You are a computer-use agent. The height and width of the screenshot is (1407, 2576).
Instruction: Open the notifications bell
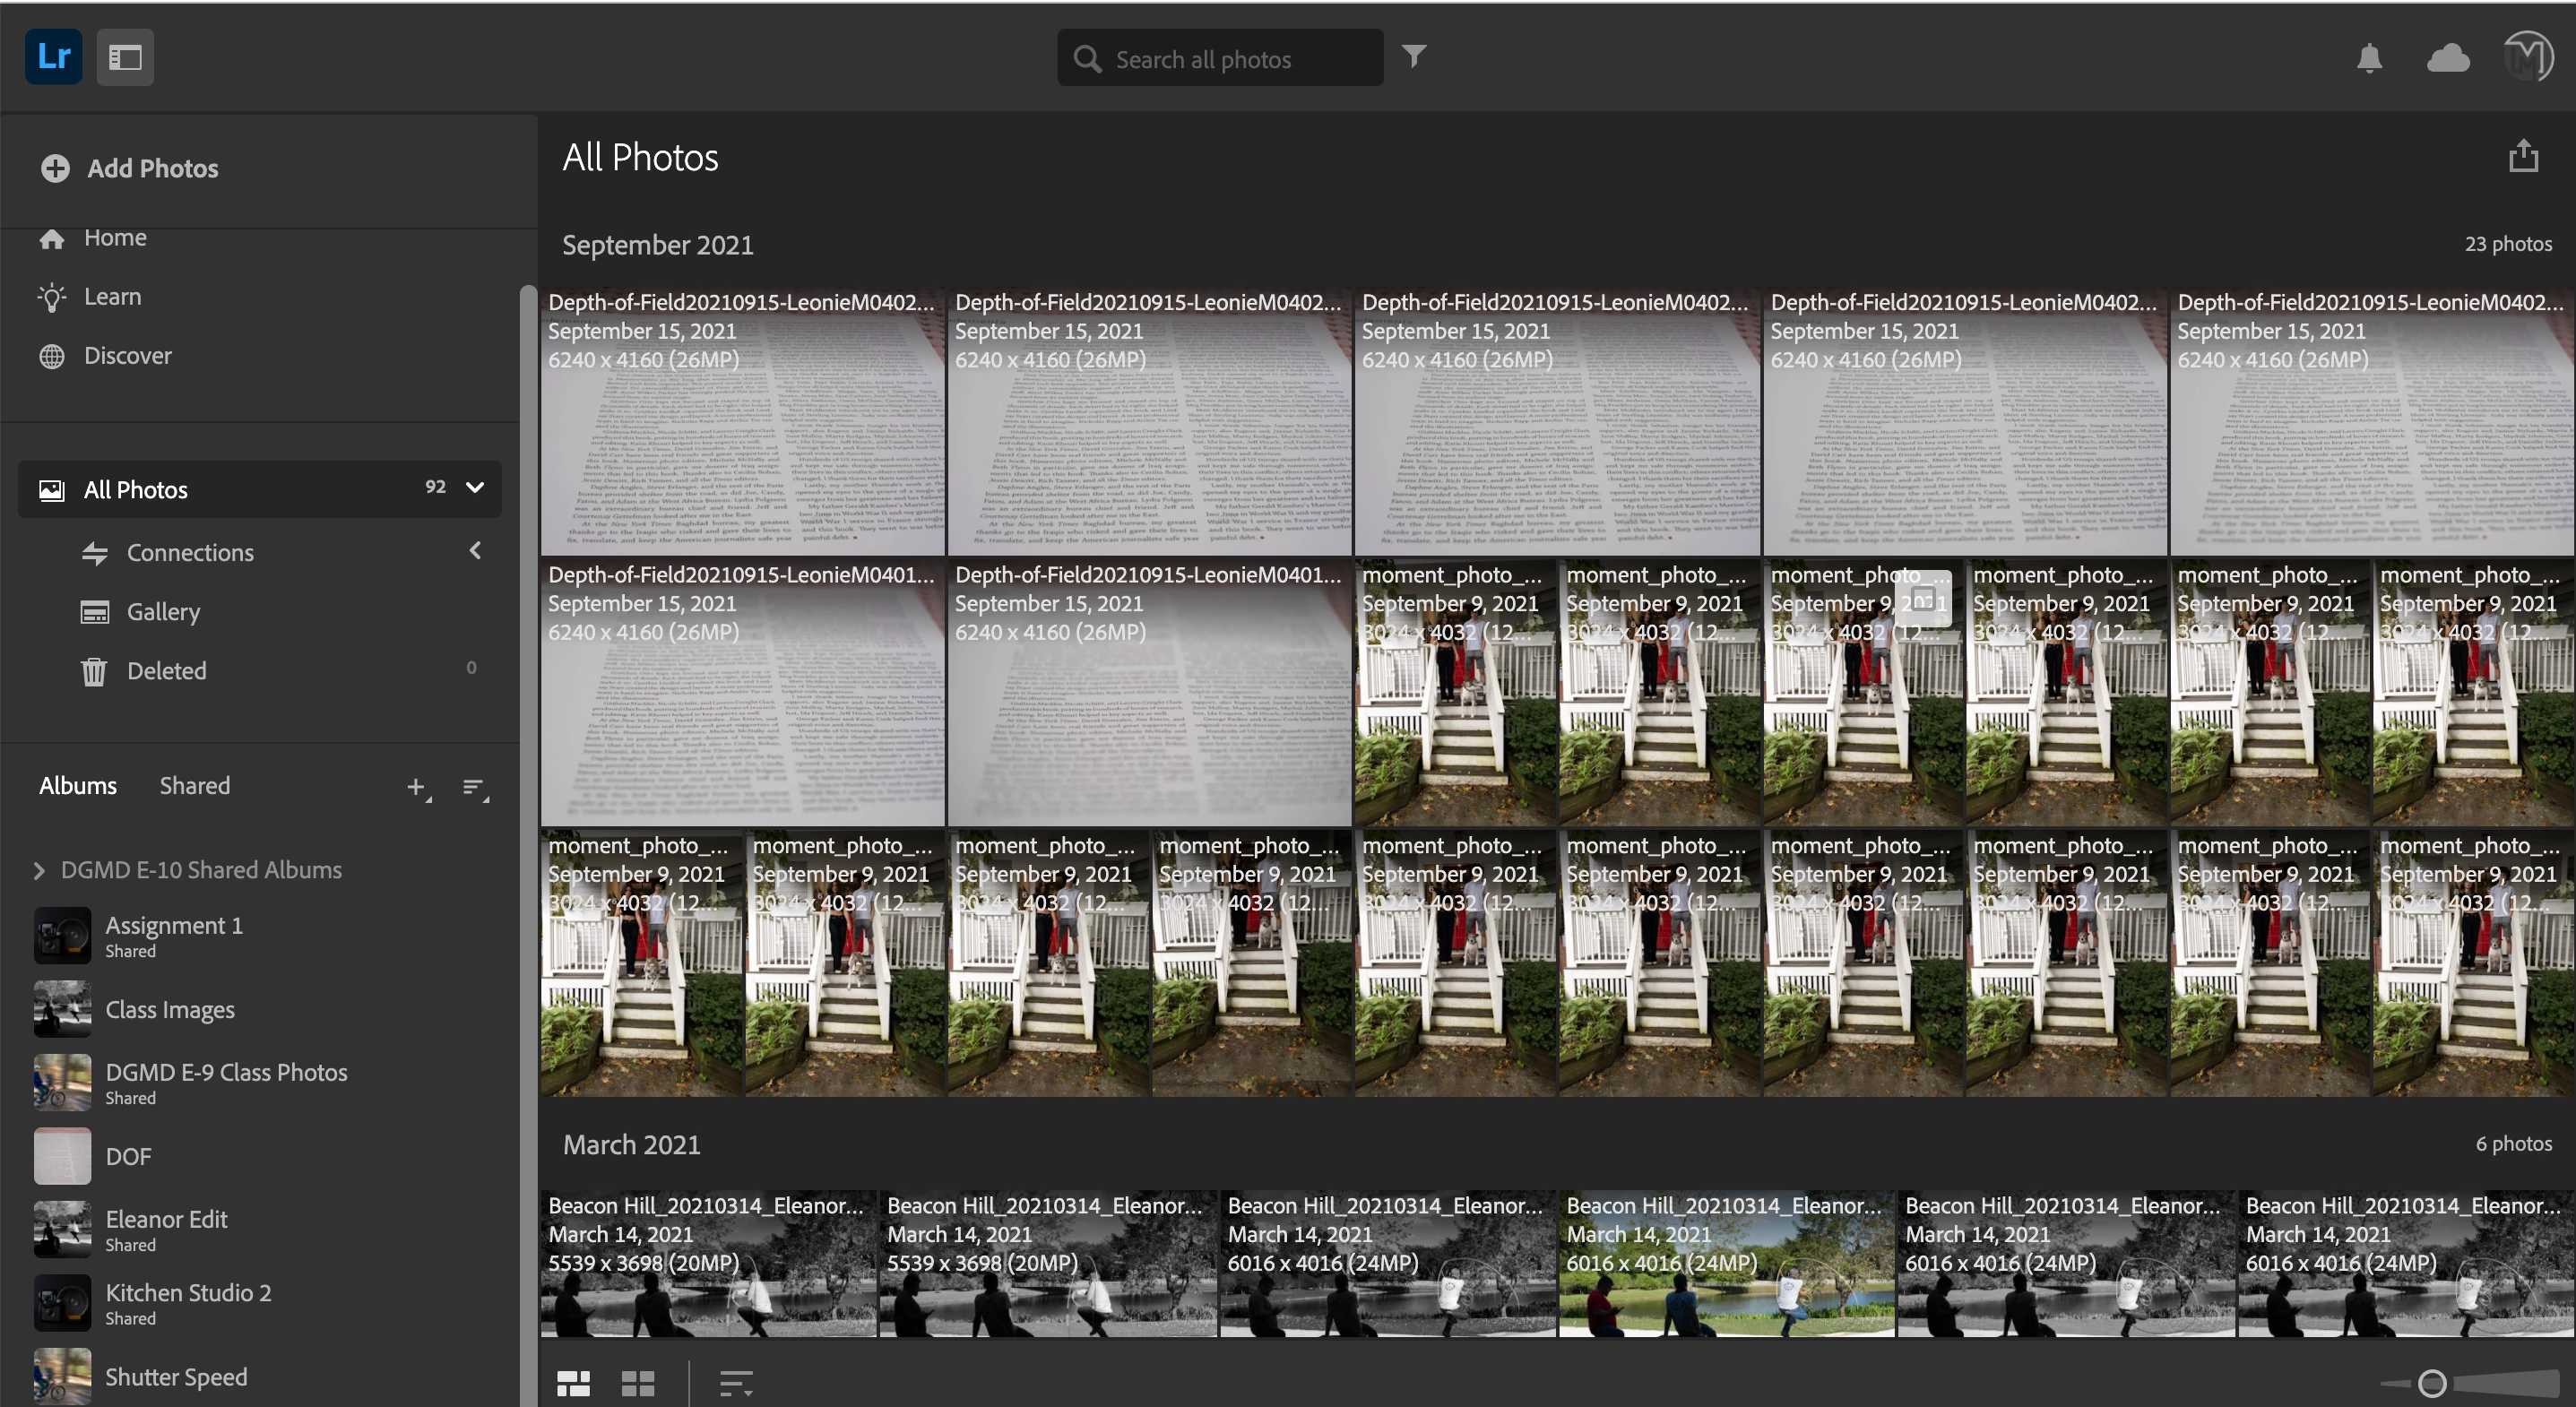tap(2369, 58)
